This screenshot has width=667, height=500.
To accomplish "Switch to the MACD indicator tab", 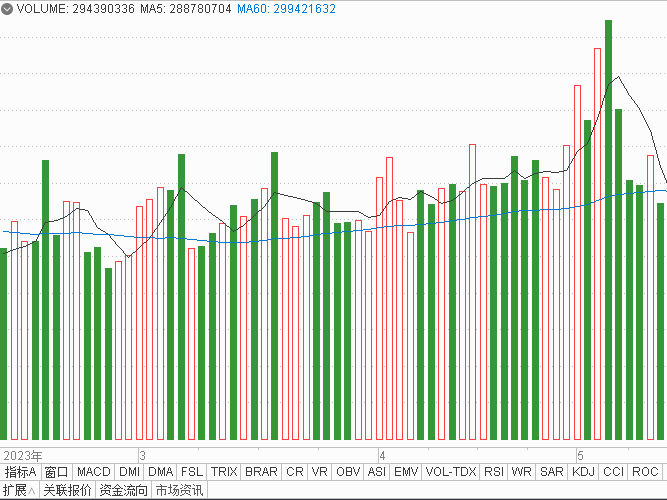I will coord(93,472).
